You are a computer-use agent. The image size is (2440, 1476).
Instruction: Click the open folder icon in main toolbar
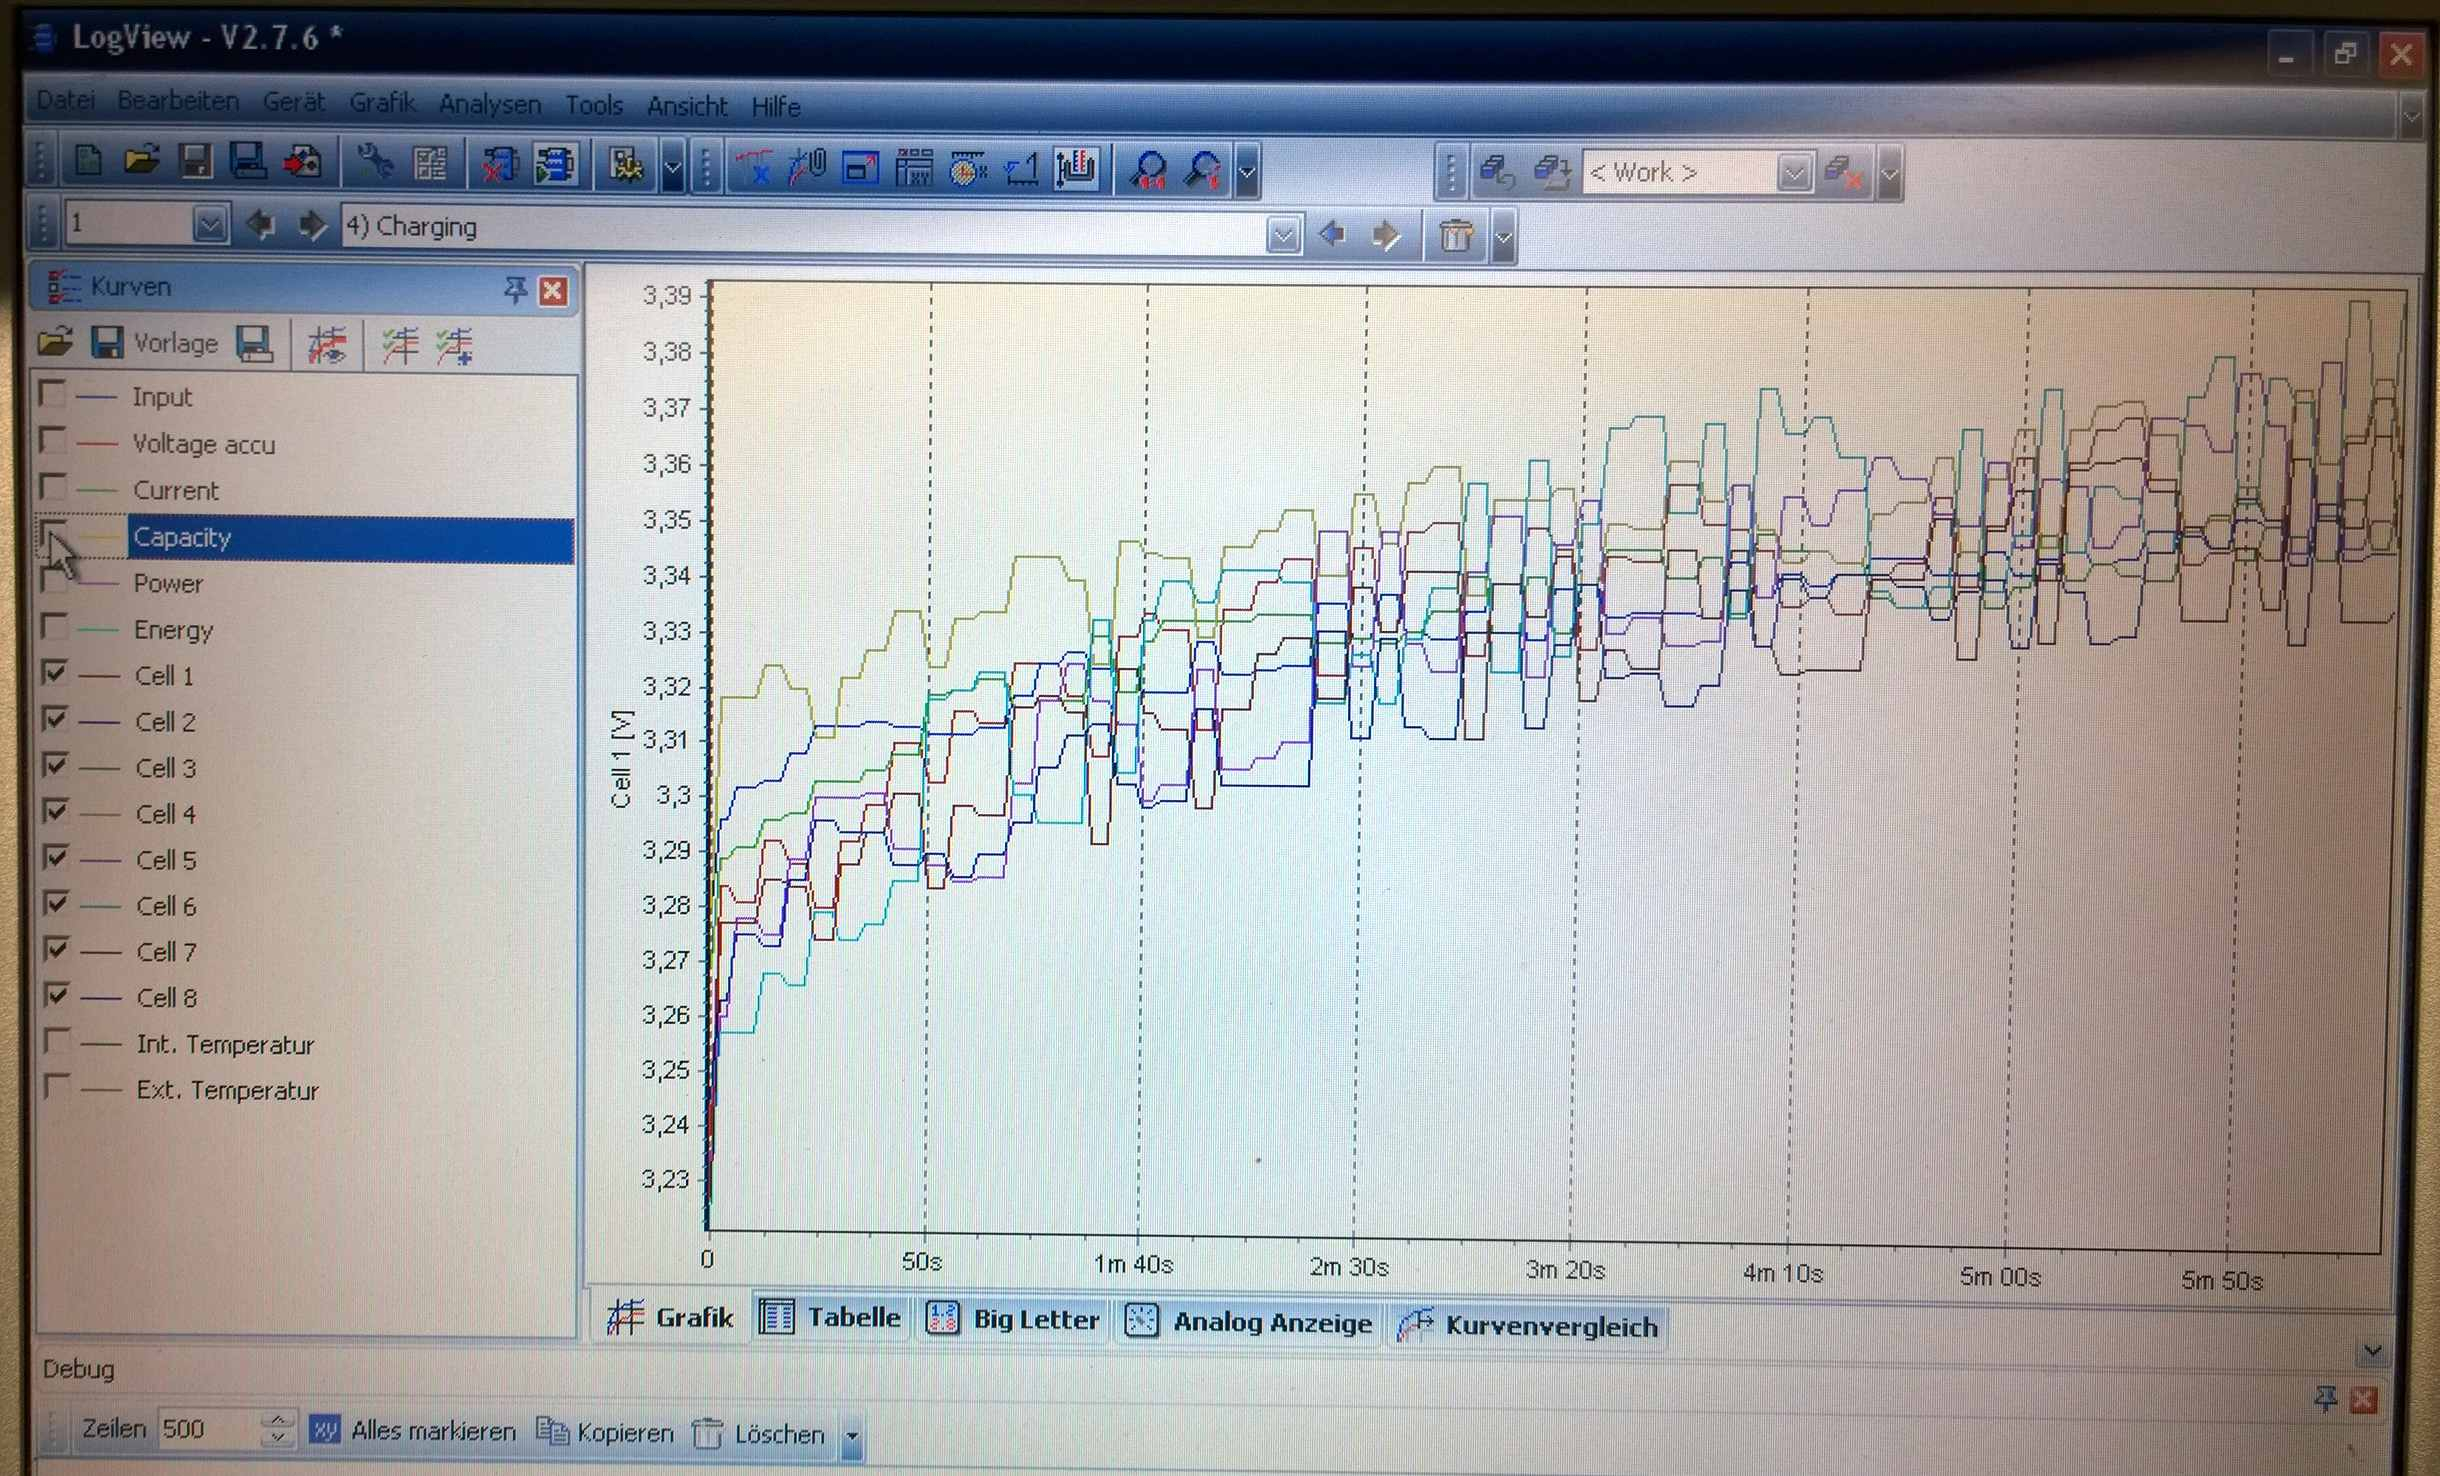[x=141, y=161]
